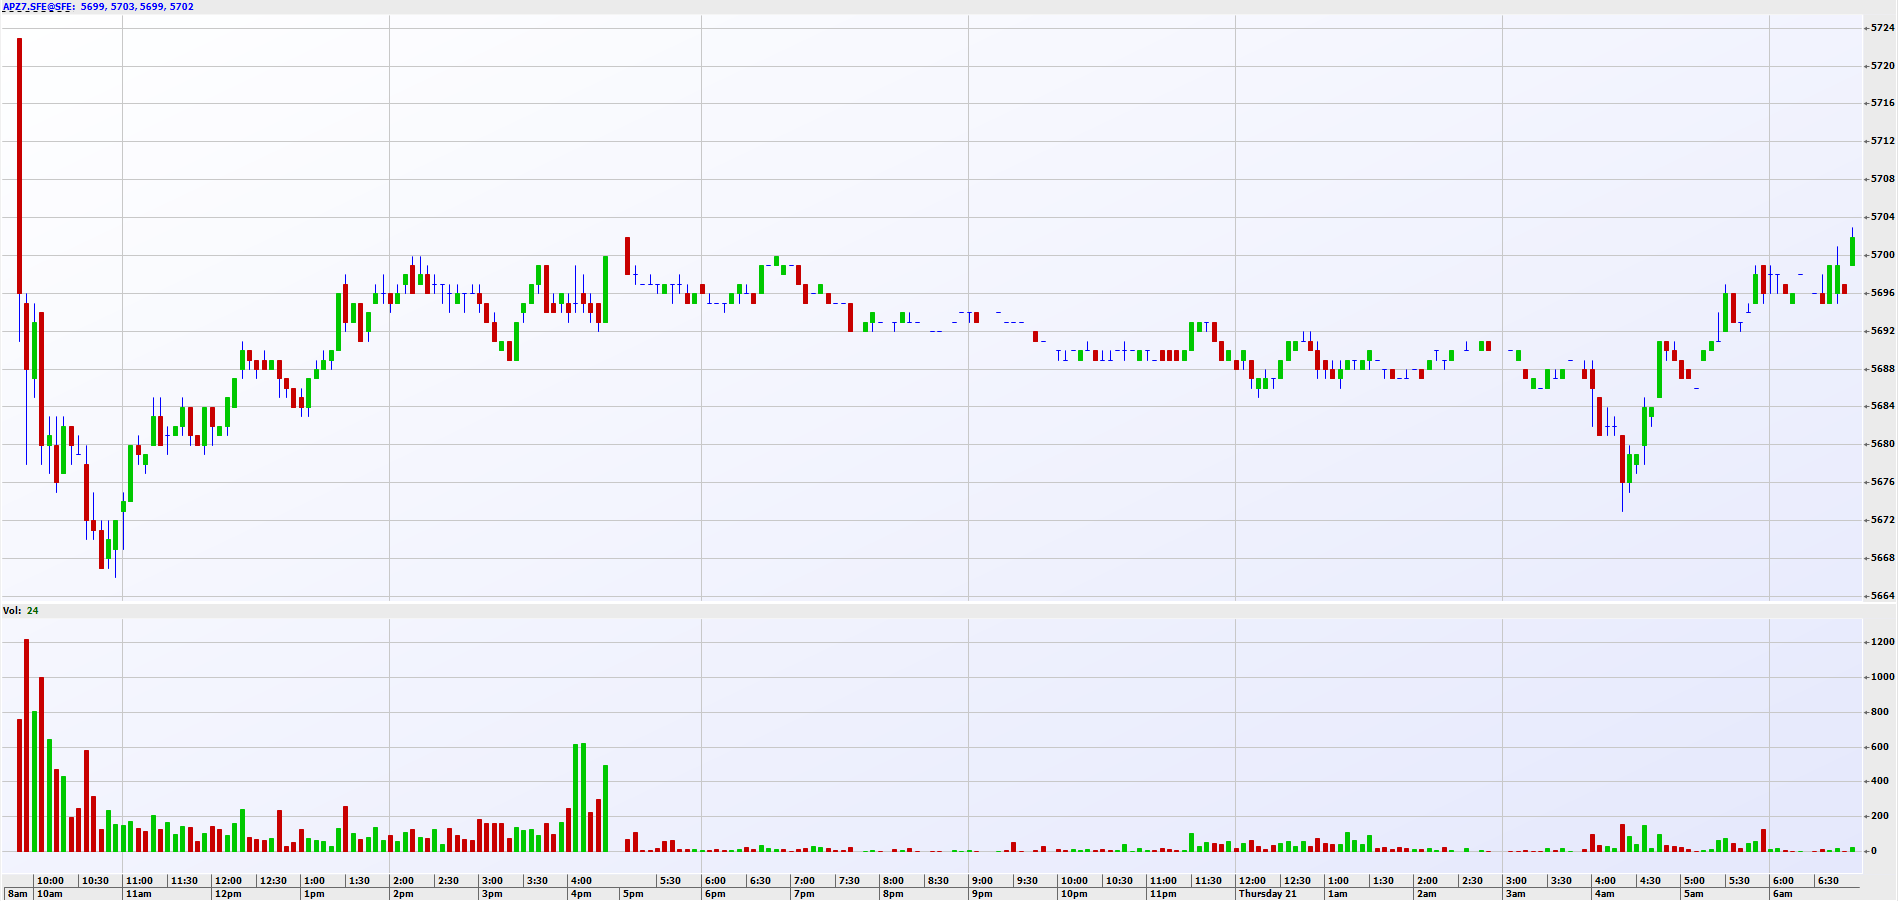Click the 6pm hour label
Screen dimensions: 1898x901
point(715,894)
